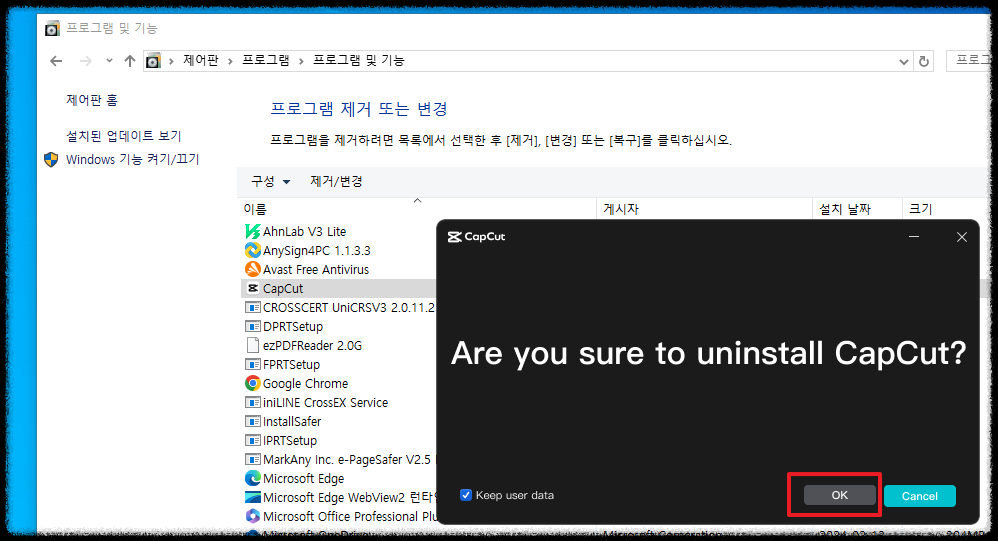Screen dimensions: 998x541
Task: Select CROSSCERT UniCRSV3 icon
Action: 253,307
